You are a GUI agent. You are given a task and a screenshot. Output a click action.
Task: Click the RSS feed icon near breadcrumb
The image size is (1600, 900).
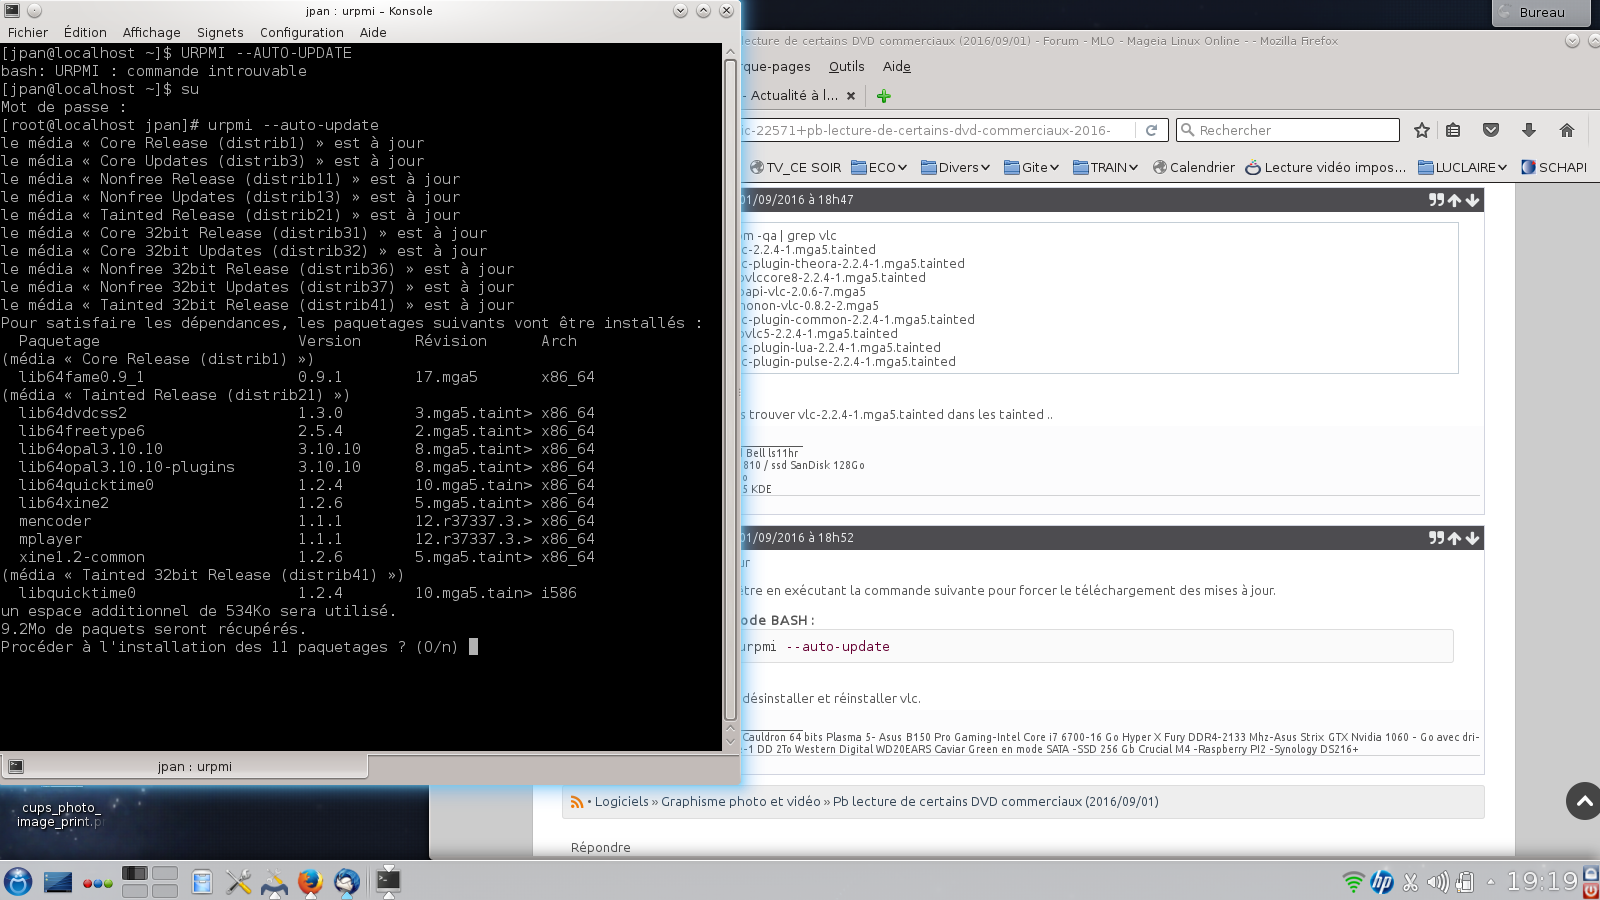tap(577, 802)
